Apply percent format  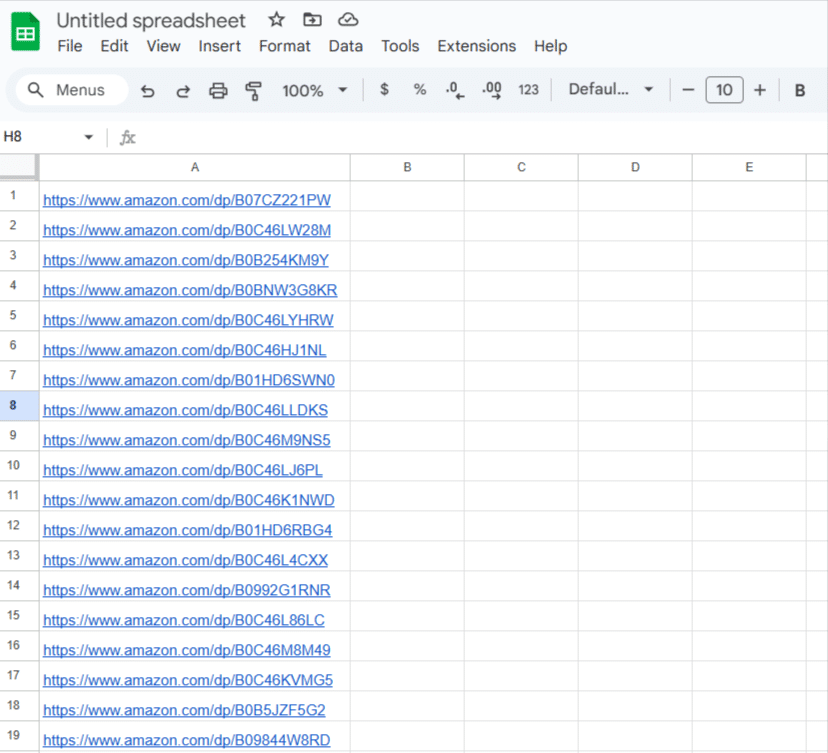(x=420, y=90)
